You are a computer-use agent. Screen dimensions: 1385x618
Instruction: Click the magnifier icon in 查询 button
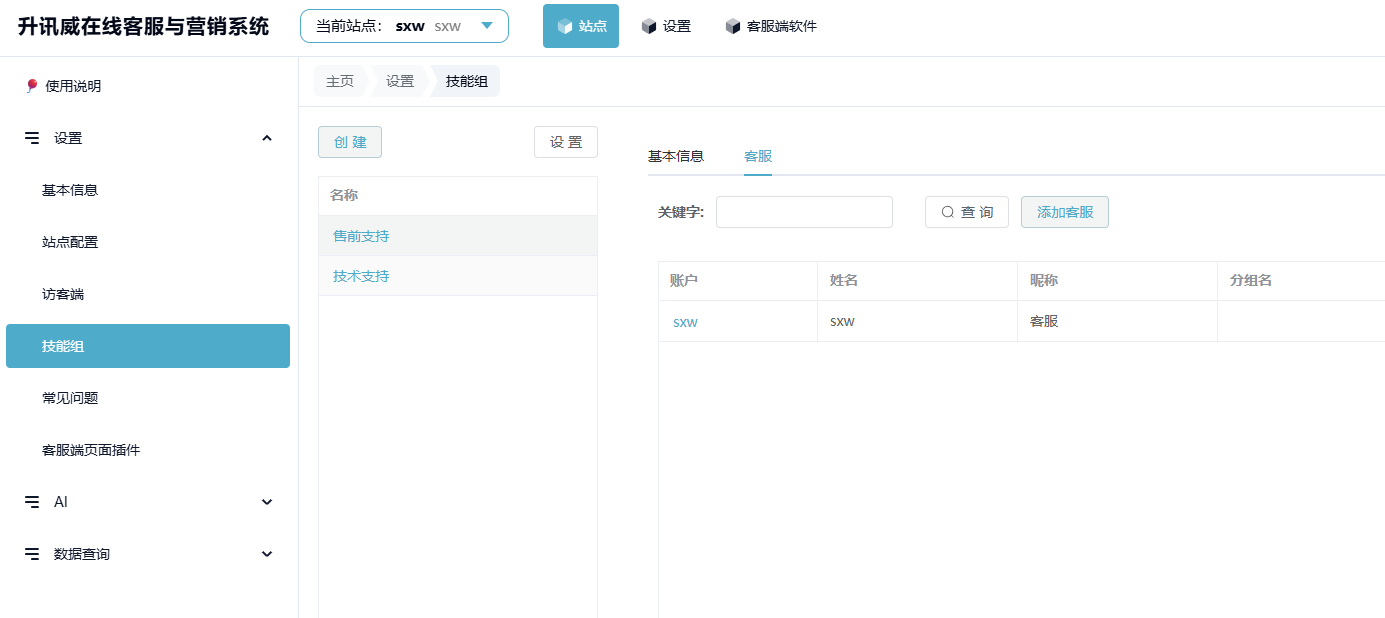[947, 212]
